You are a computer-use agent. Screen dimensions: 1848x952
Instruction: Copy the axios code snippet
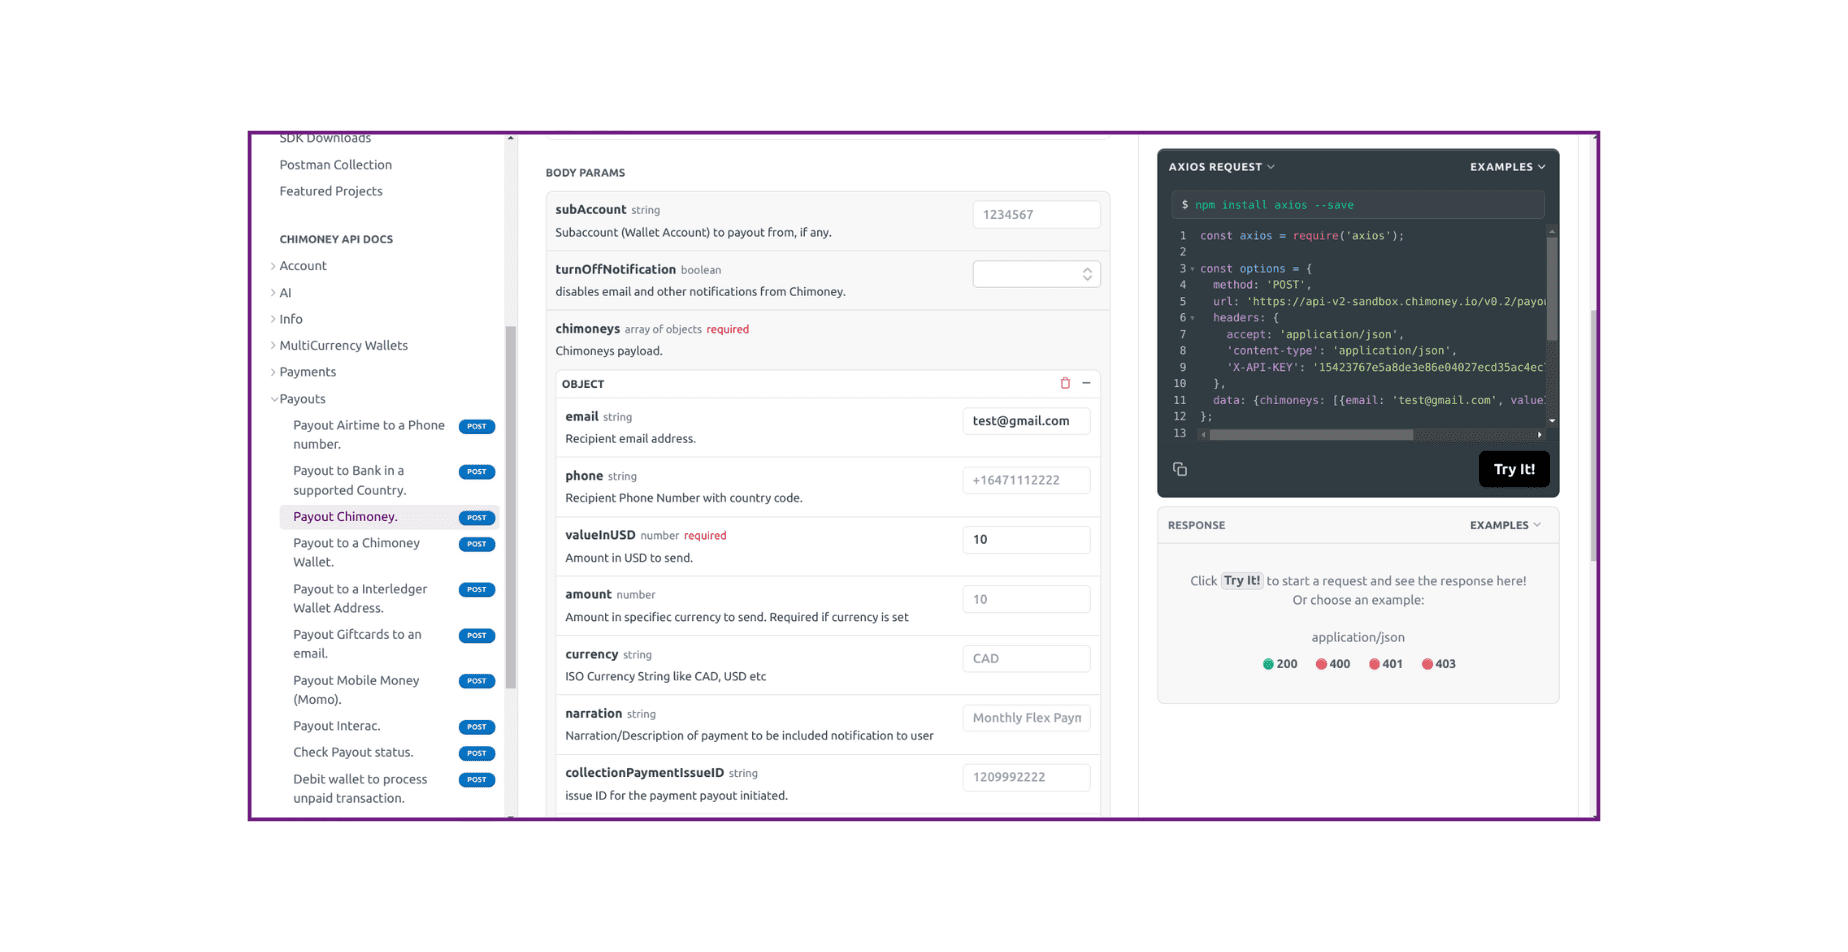click(1180, 469)
